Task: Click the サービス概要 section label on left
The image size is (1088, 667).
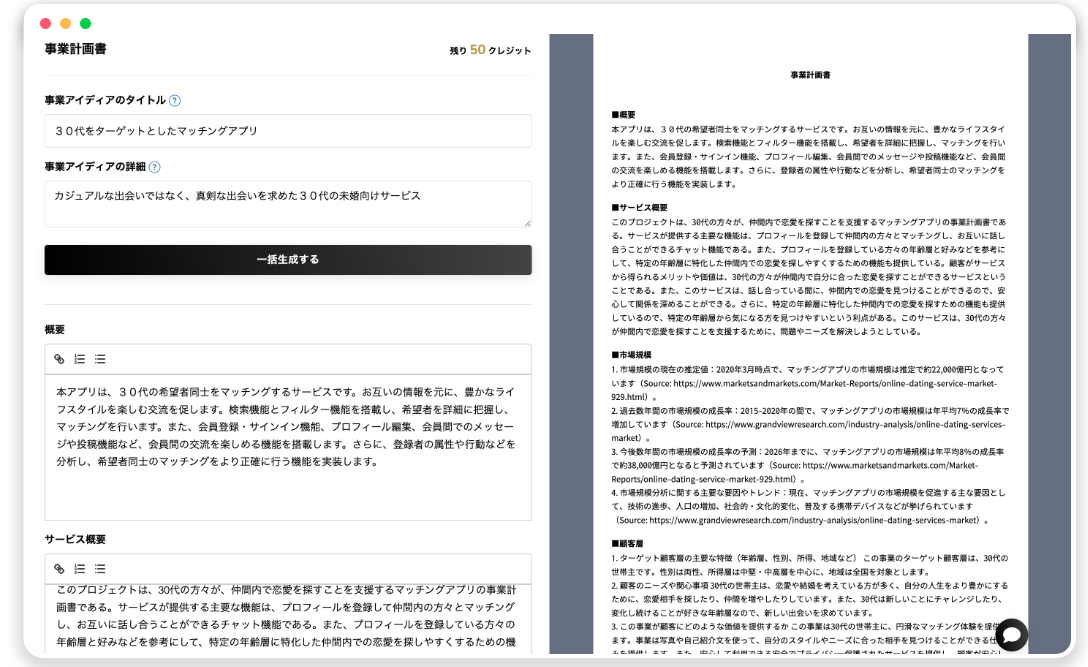Action: coord(75,539)
